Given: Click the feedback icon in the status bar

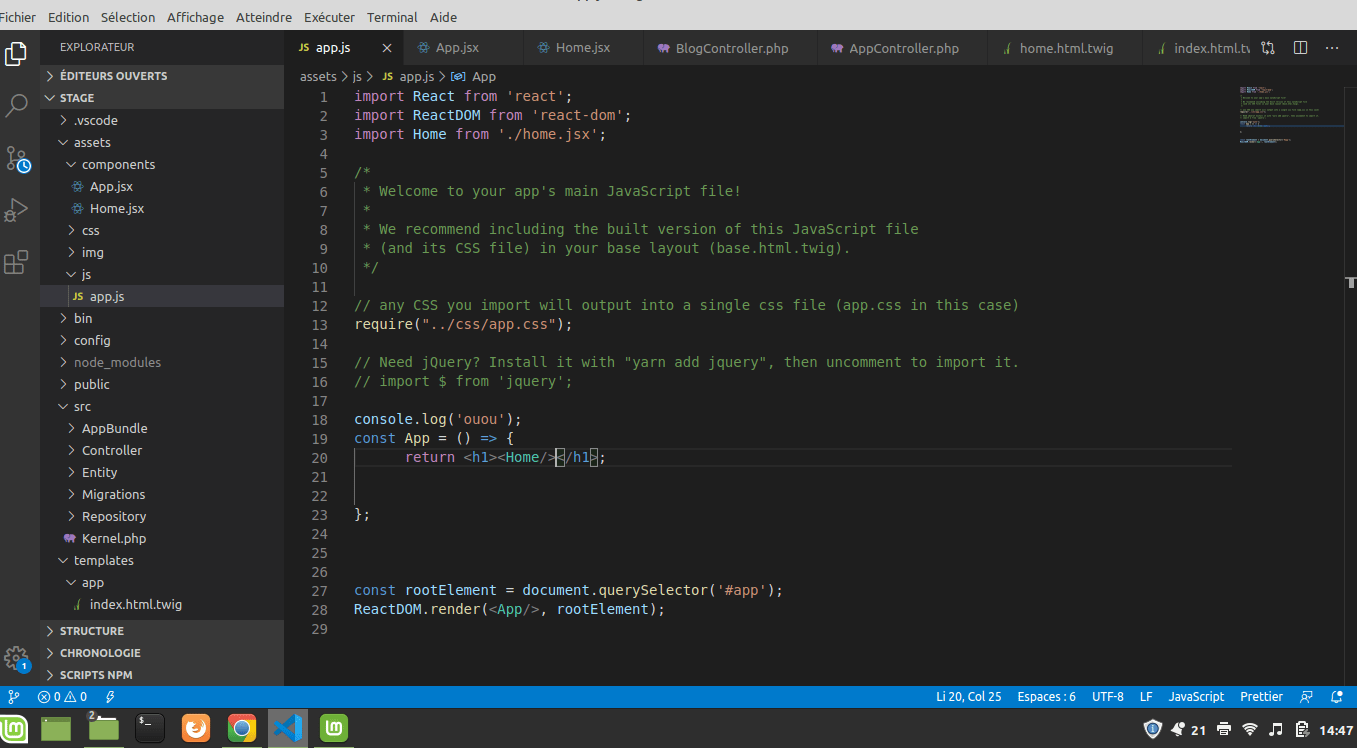Looking at the screenshot, I should pyautogui.click(x=1306, y=697).
